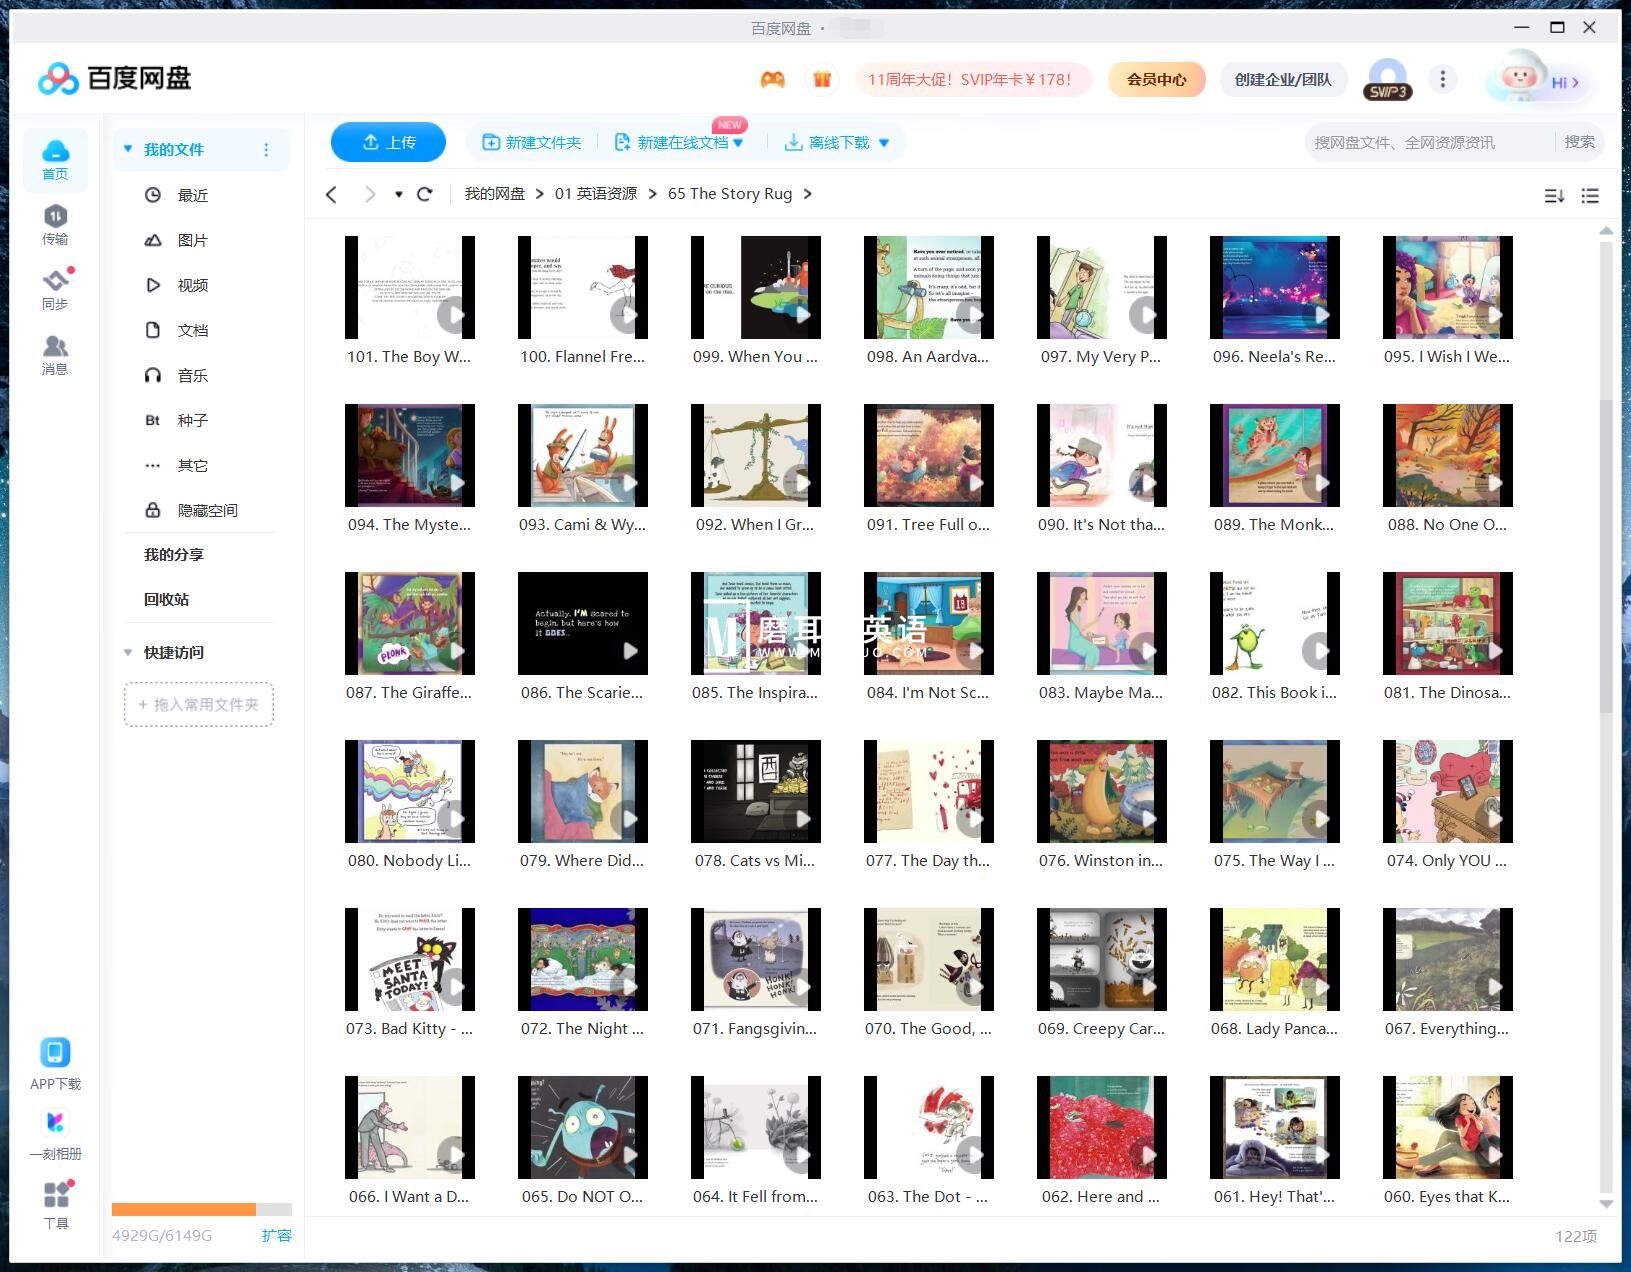The image size is (1631, 1272).
Task: Open 会员中心 (Membership Center)
Action: click(1155, 79)
